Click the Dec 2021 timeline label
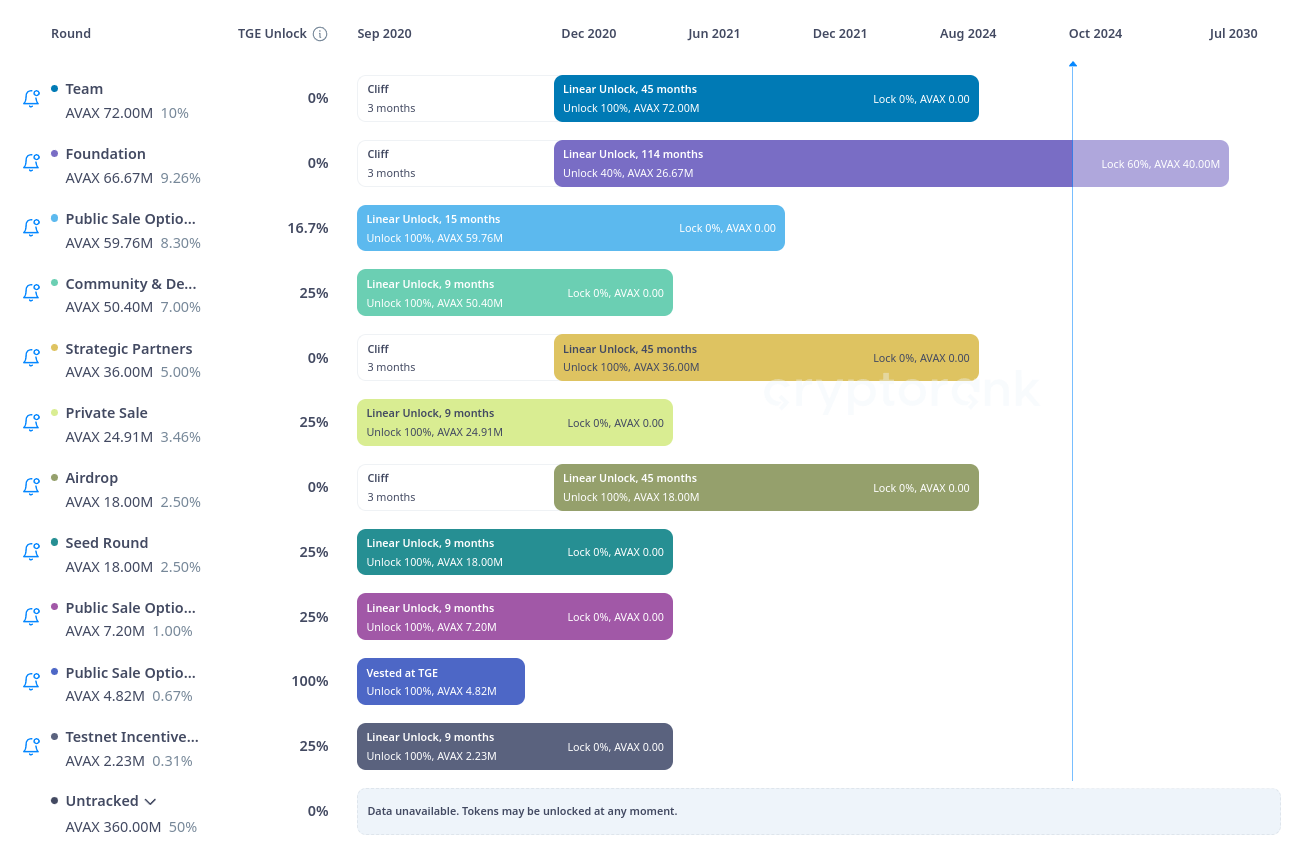 click(x=840, y=34)
